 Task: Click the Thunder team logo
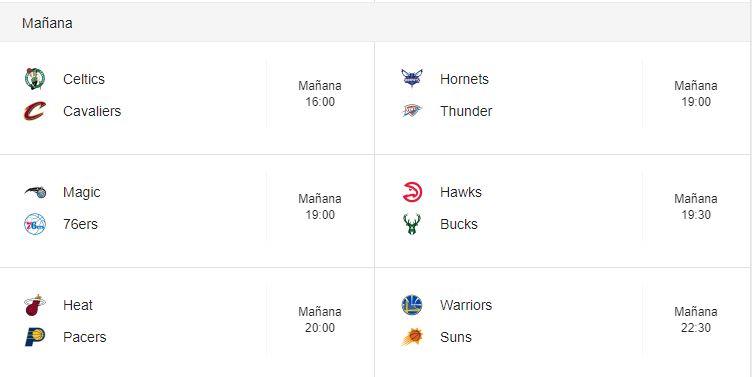(x=411, y=111)
